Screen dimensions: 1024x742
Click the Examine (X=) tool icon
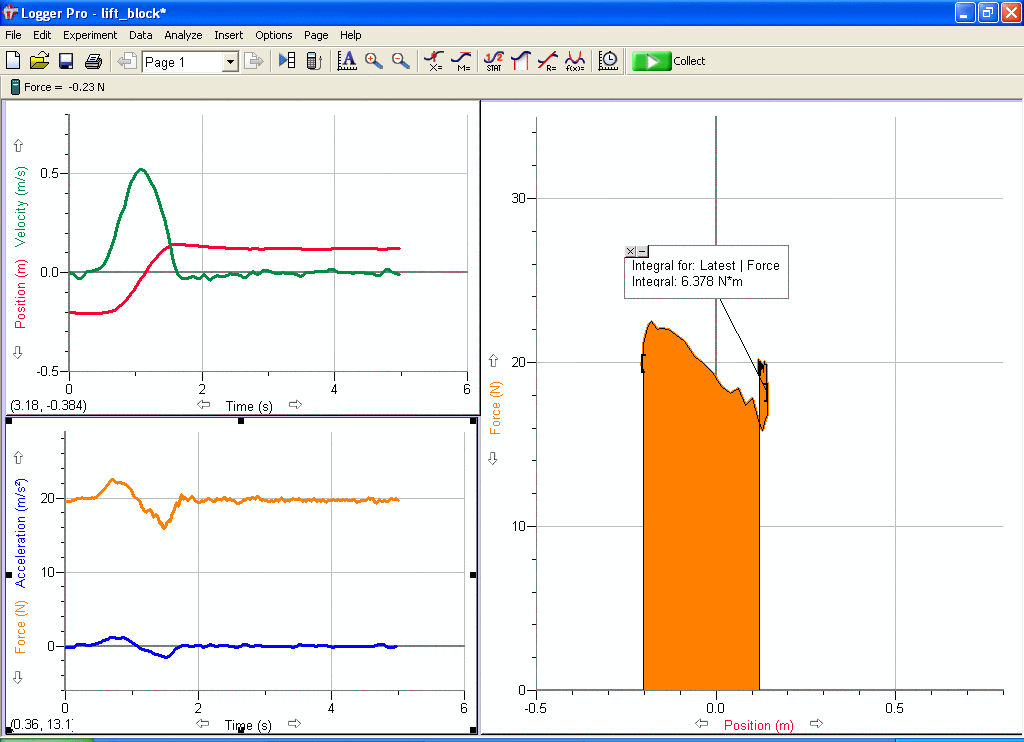434,61
